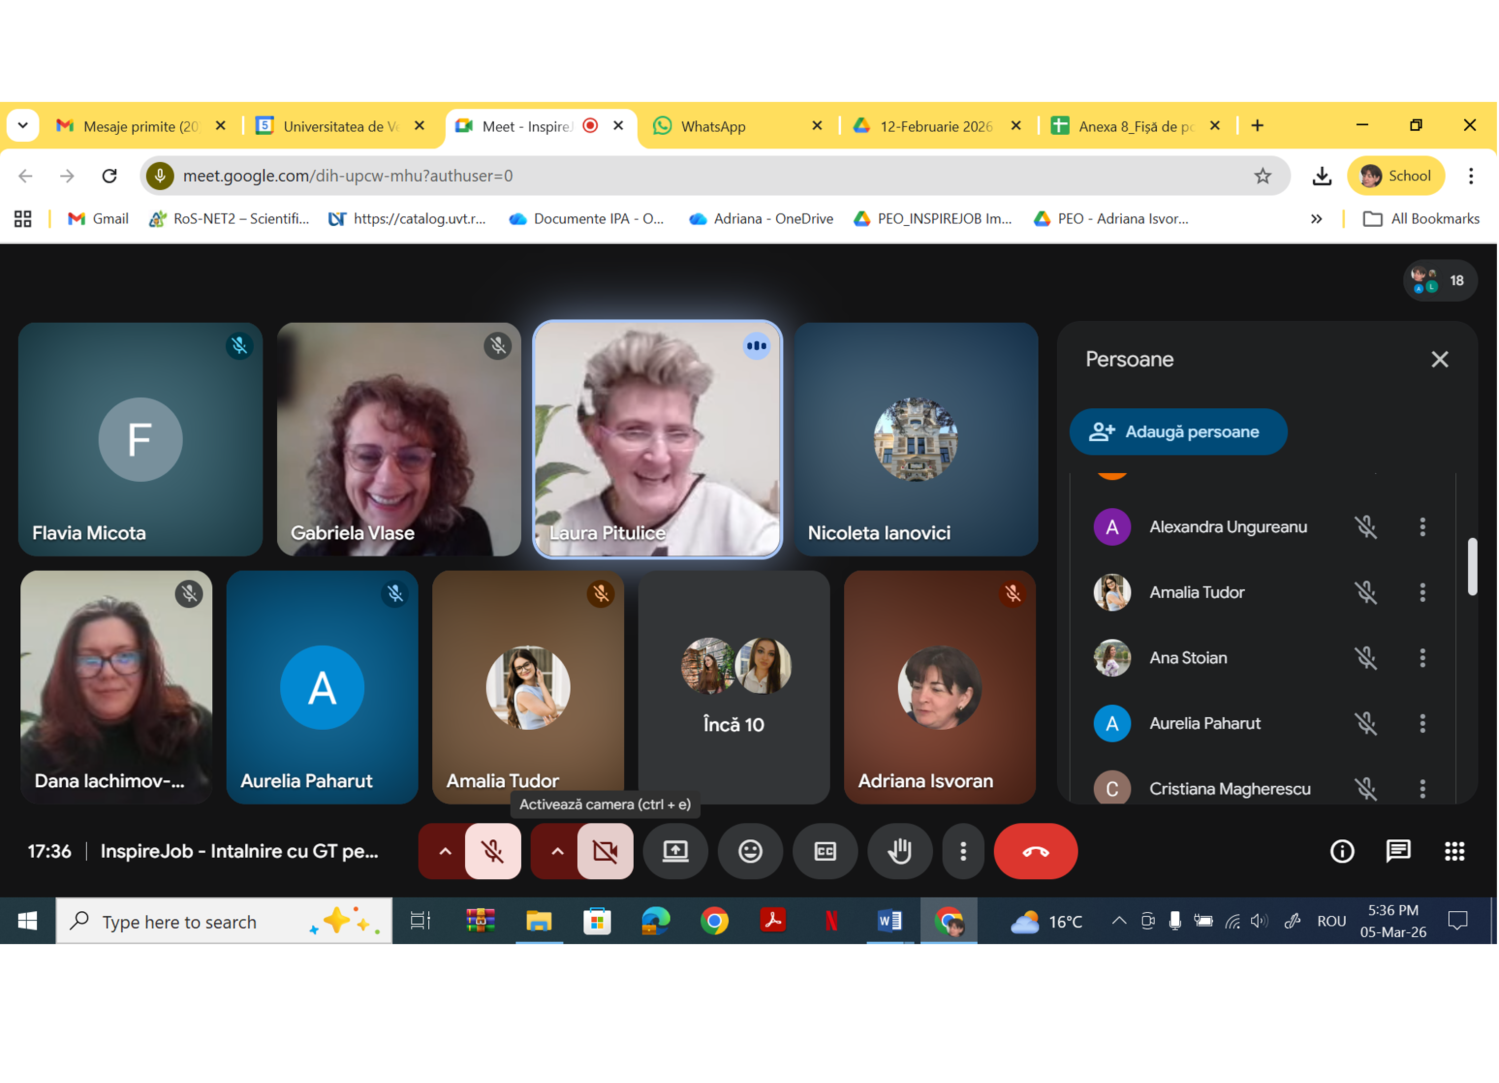Click the Încă 10 participants tile
This screenshot has width=1499, height=1083.
click(734, 687)
